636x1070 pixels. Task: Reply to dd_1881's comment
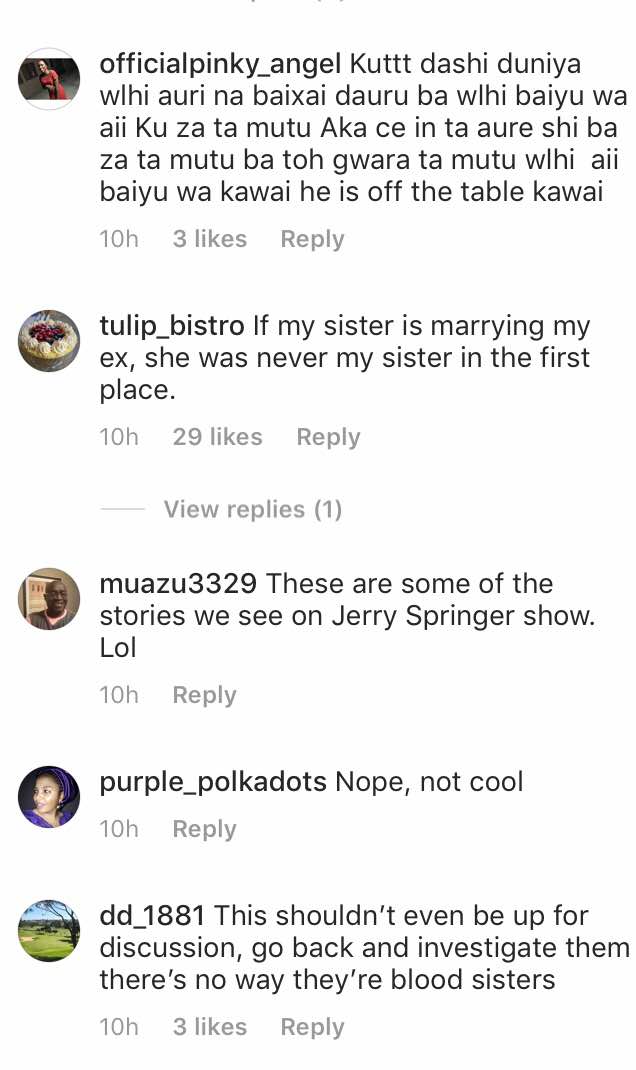(x=312, y=1028)
